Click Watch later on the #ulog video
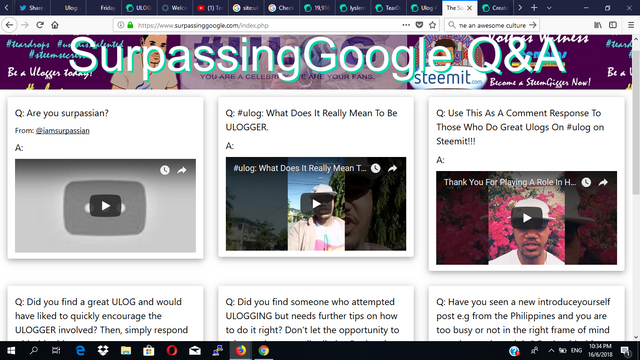The width and height of the screenshot is (640, 360). [x=376, y=168]
